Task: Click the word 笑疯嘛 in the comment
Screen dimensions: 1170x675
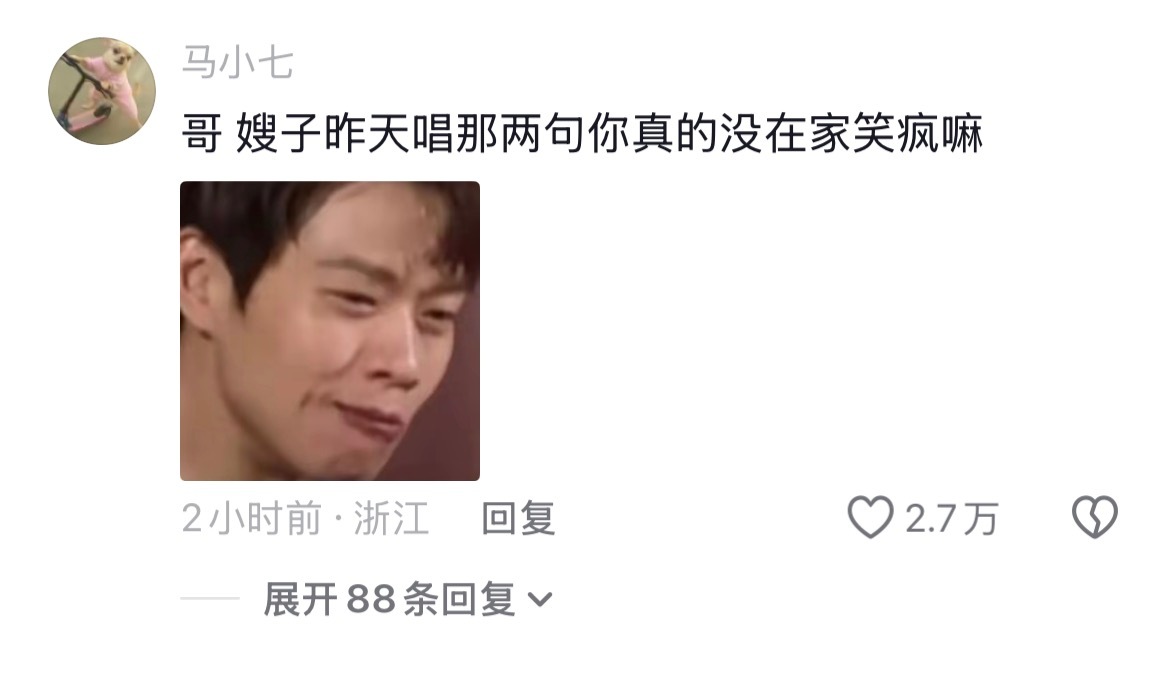Action: tap(917, 134)
